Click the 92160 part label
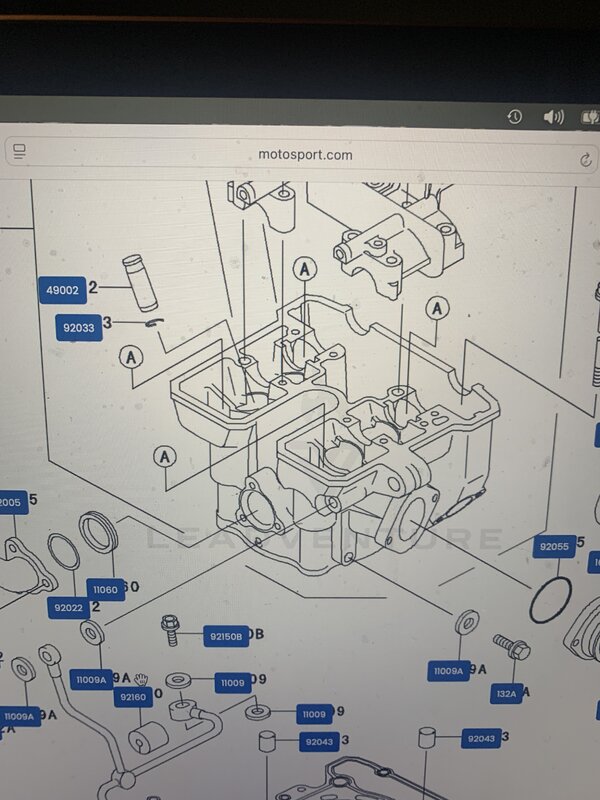The height and width of the screenshot is (800, 600). (x=133, y=697)
